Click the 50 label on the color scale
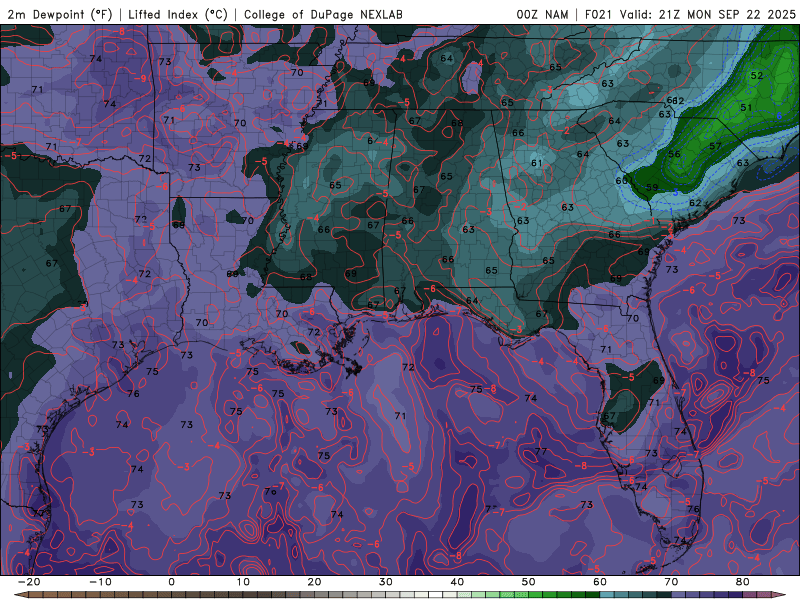 pos(529,582)
